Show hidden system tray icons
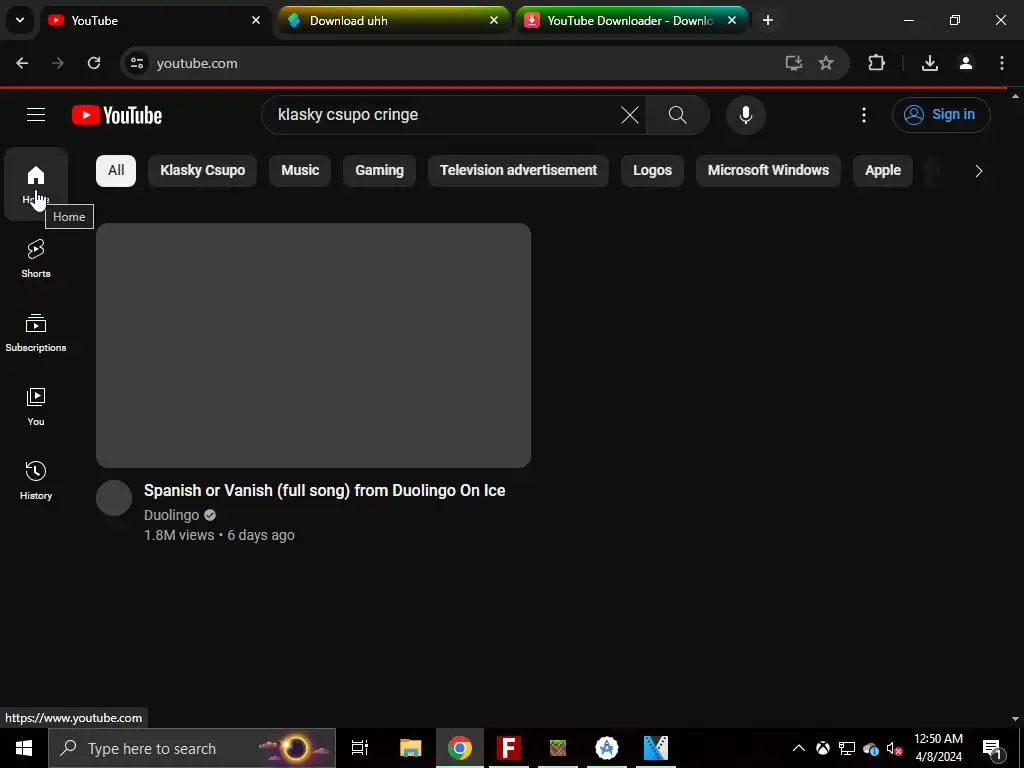1024x768 pixels. 798,748
